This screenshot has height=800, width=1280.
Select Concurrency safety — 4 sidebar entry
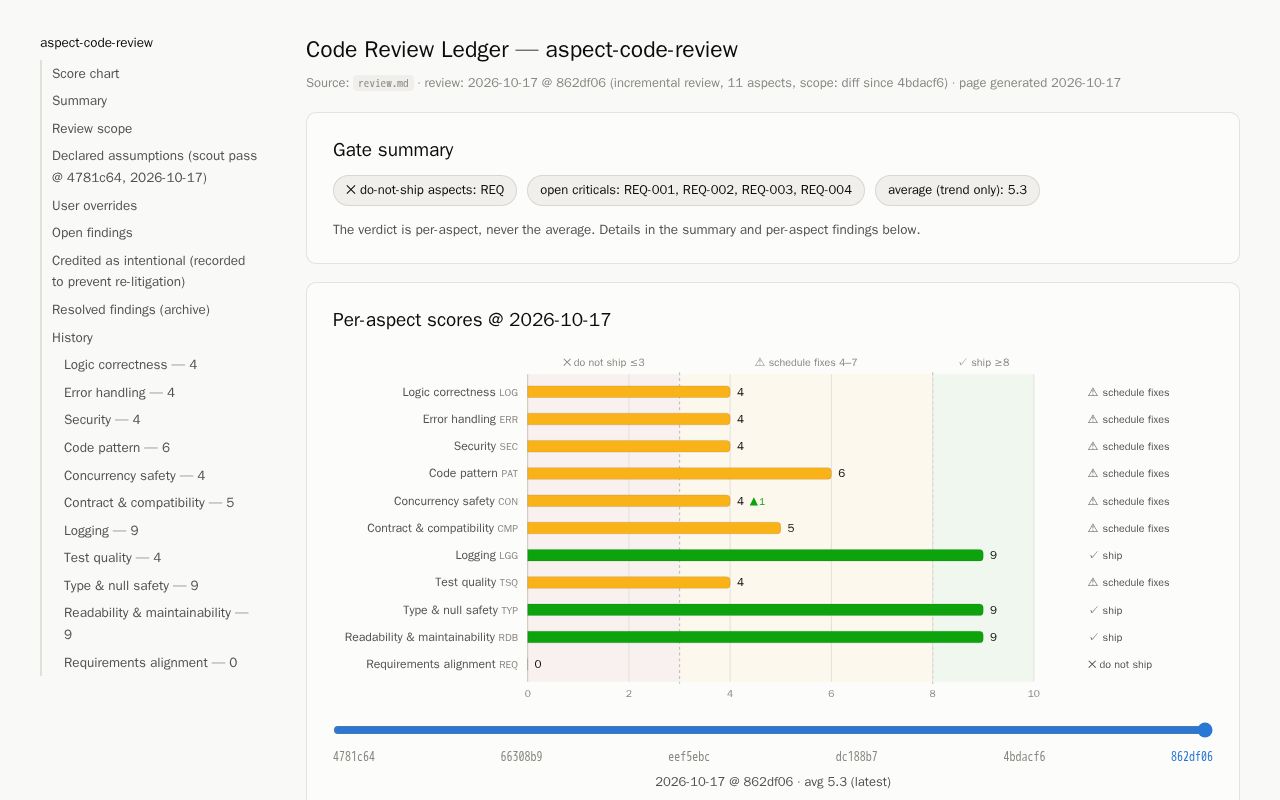click(x=134, y=476)
